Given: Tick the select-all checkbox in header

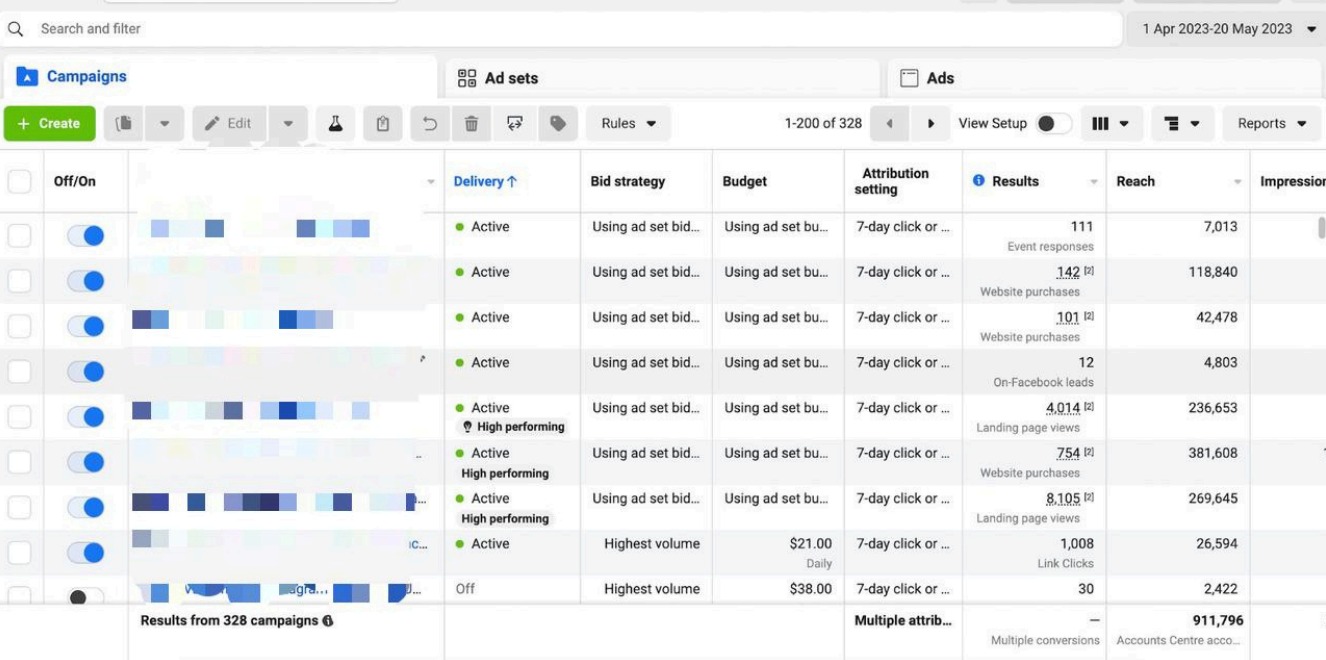Looking at the screenshot, I should click(19, 181).
